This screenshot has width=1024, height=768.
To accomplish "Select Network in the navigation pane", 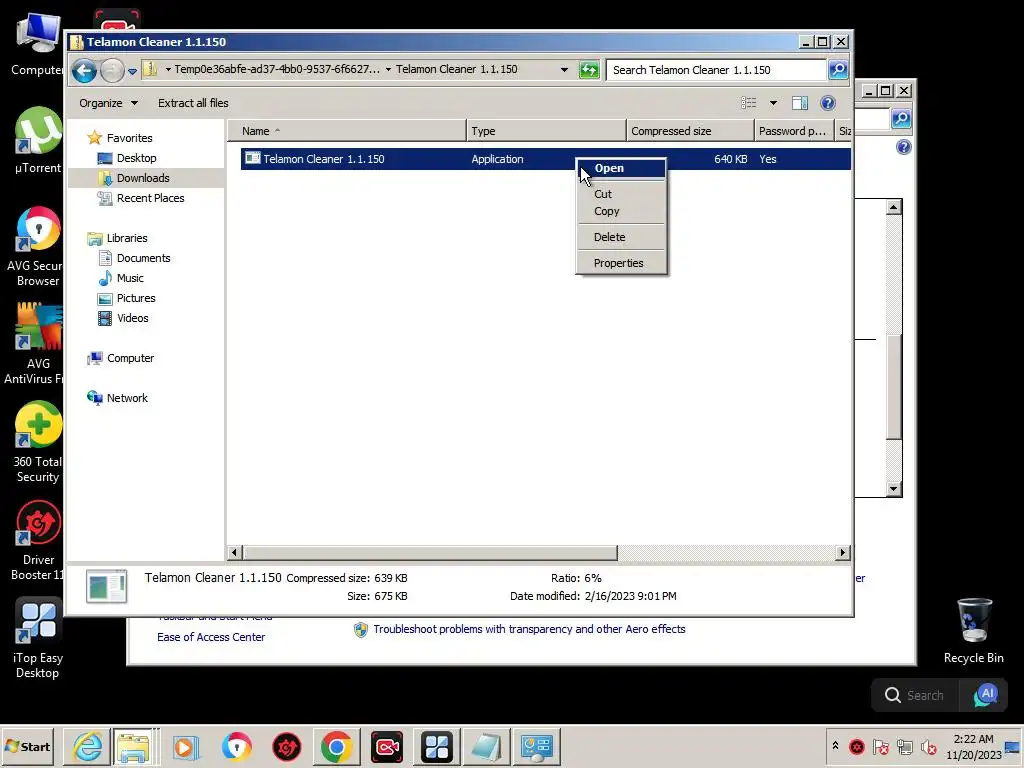I will tap(127, 398).
